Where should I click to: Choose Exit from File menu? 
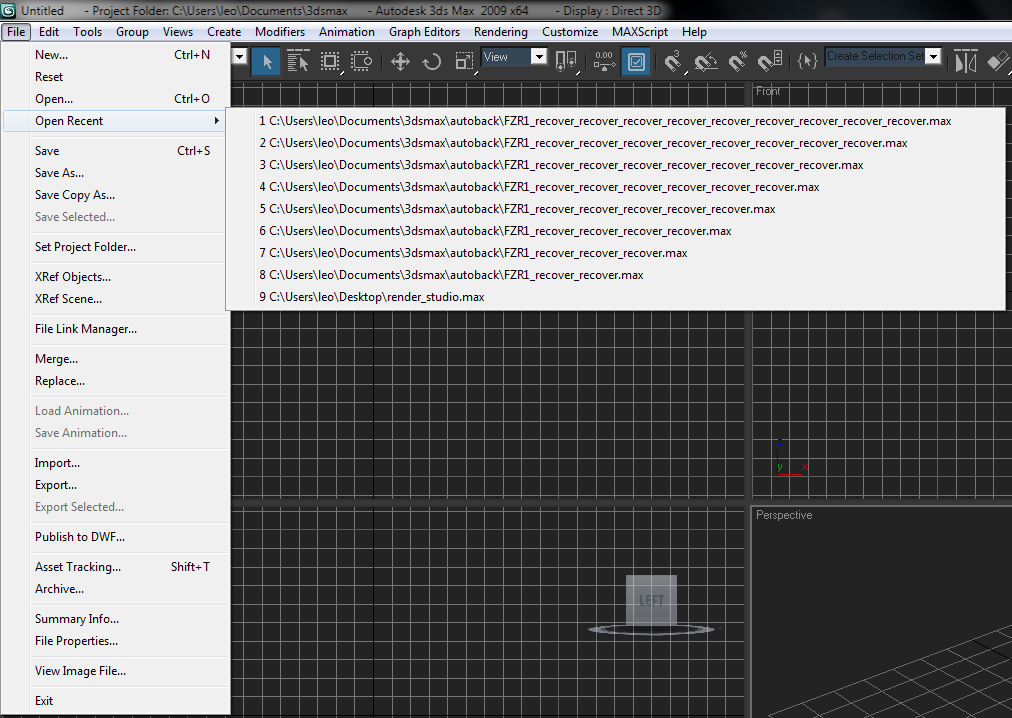point(116,701)
